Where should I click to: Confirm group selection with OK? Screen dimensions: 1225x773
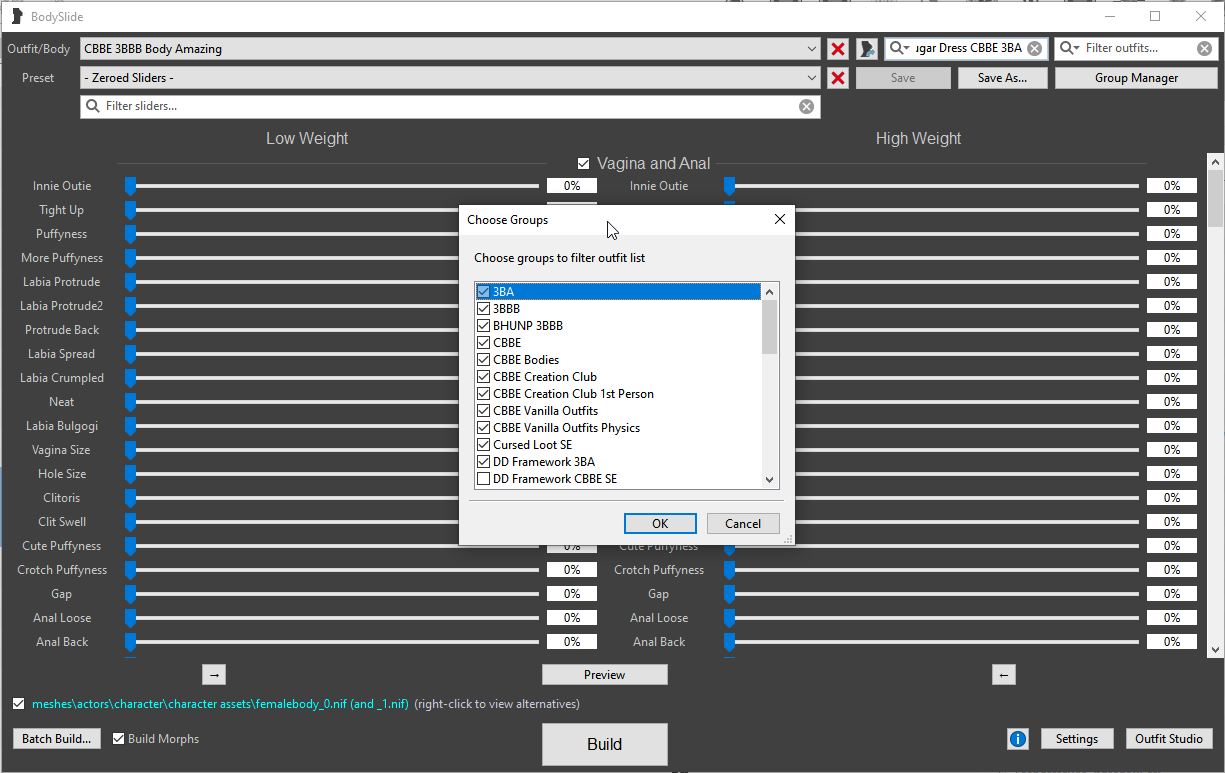(x=660, y=524)
